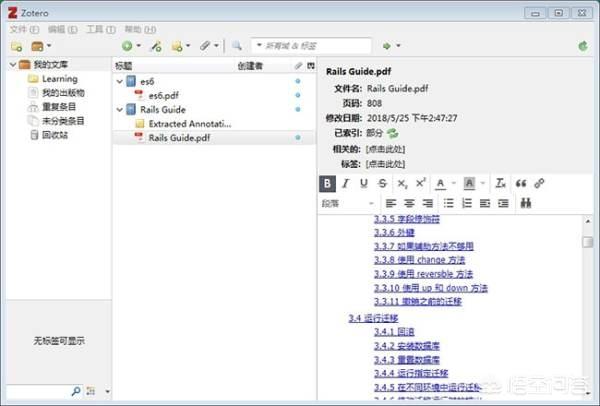Open the New Note dropdown arrow
Screen dimensions: 600x406
click(x=188, y=46)
